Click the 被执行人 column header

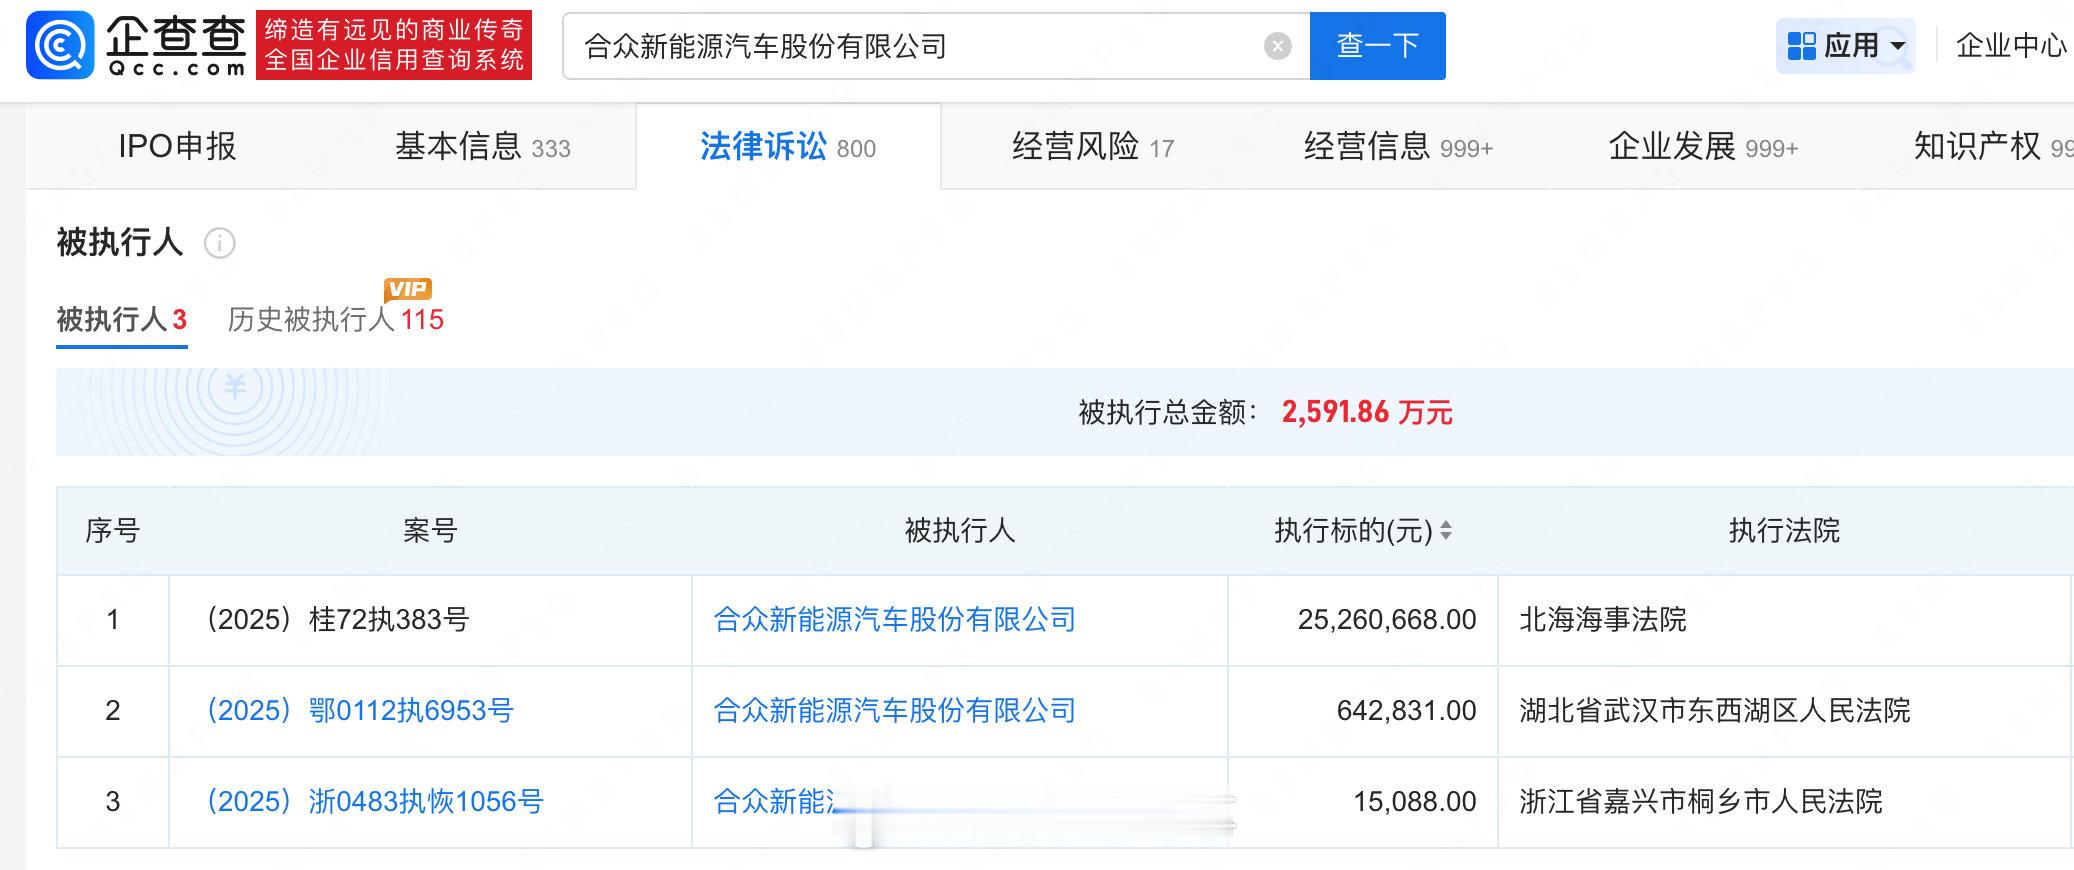coord(960,531)
